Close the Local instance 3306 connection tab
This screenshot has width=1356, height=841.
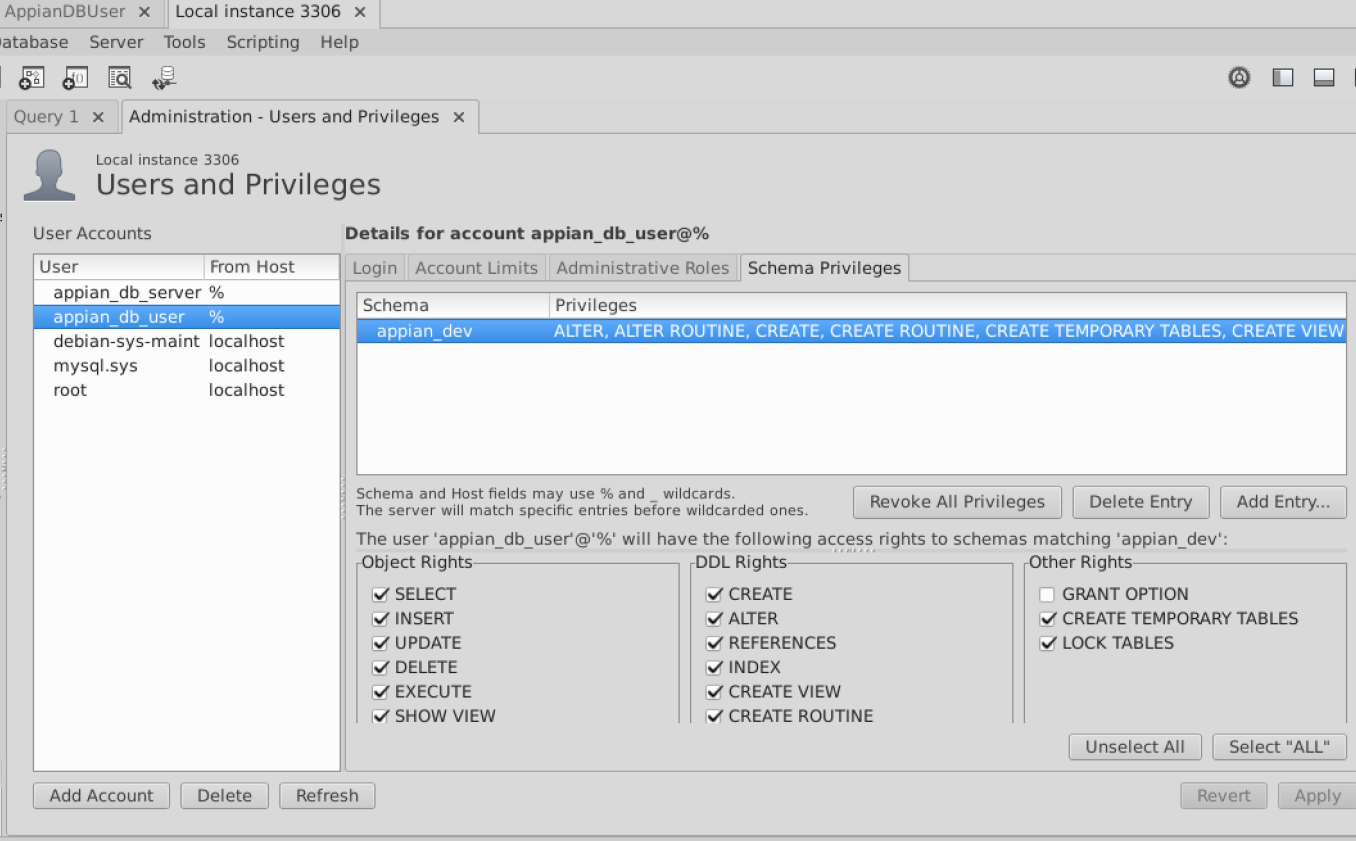click(x=360, y=12)
